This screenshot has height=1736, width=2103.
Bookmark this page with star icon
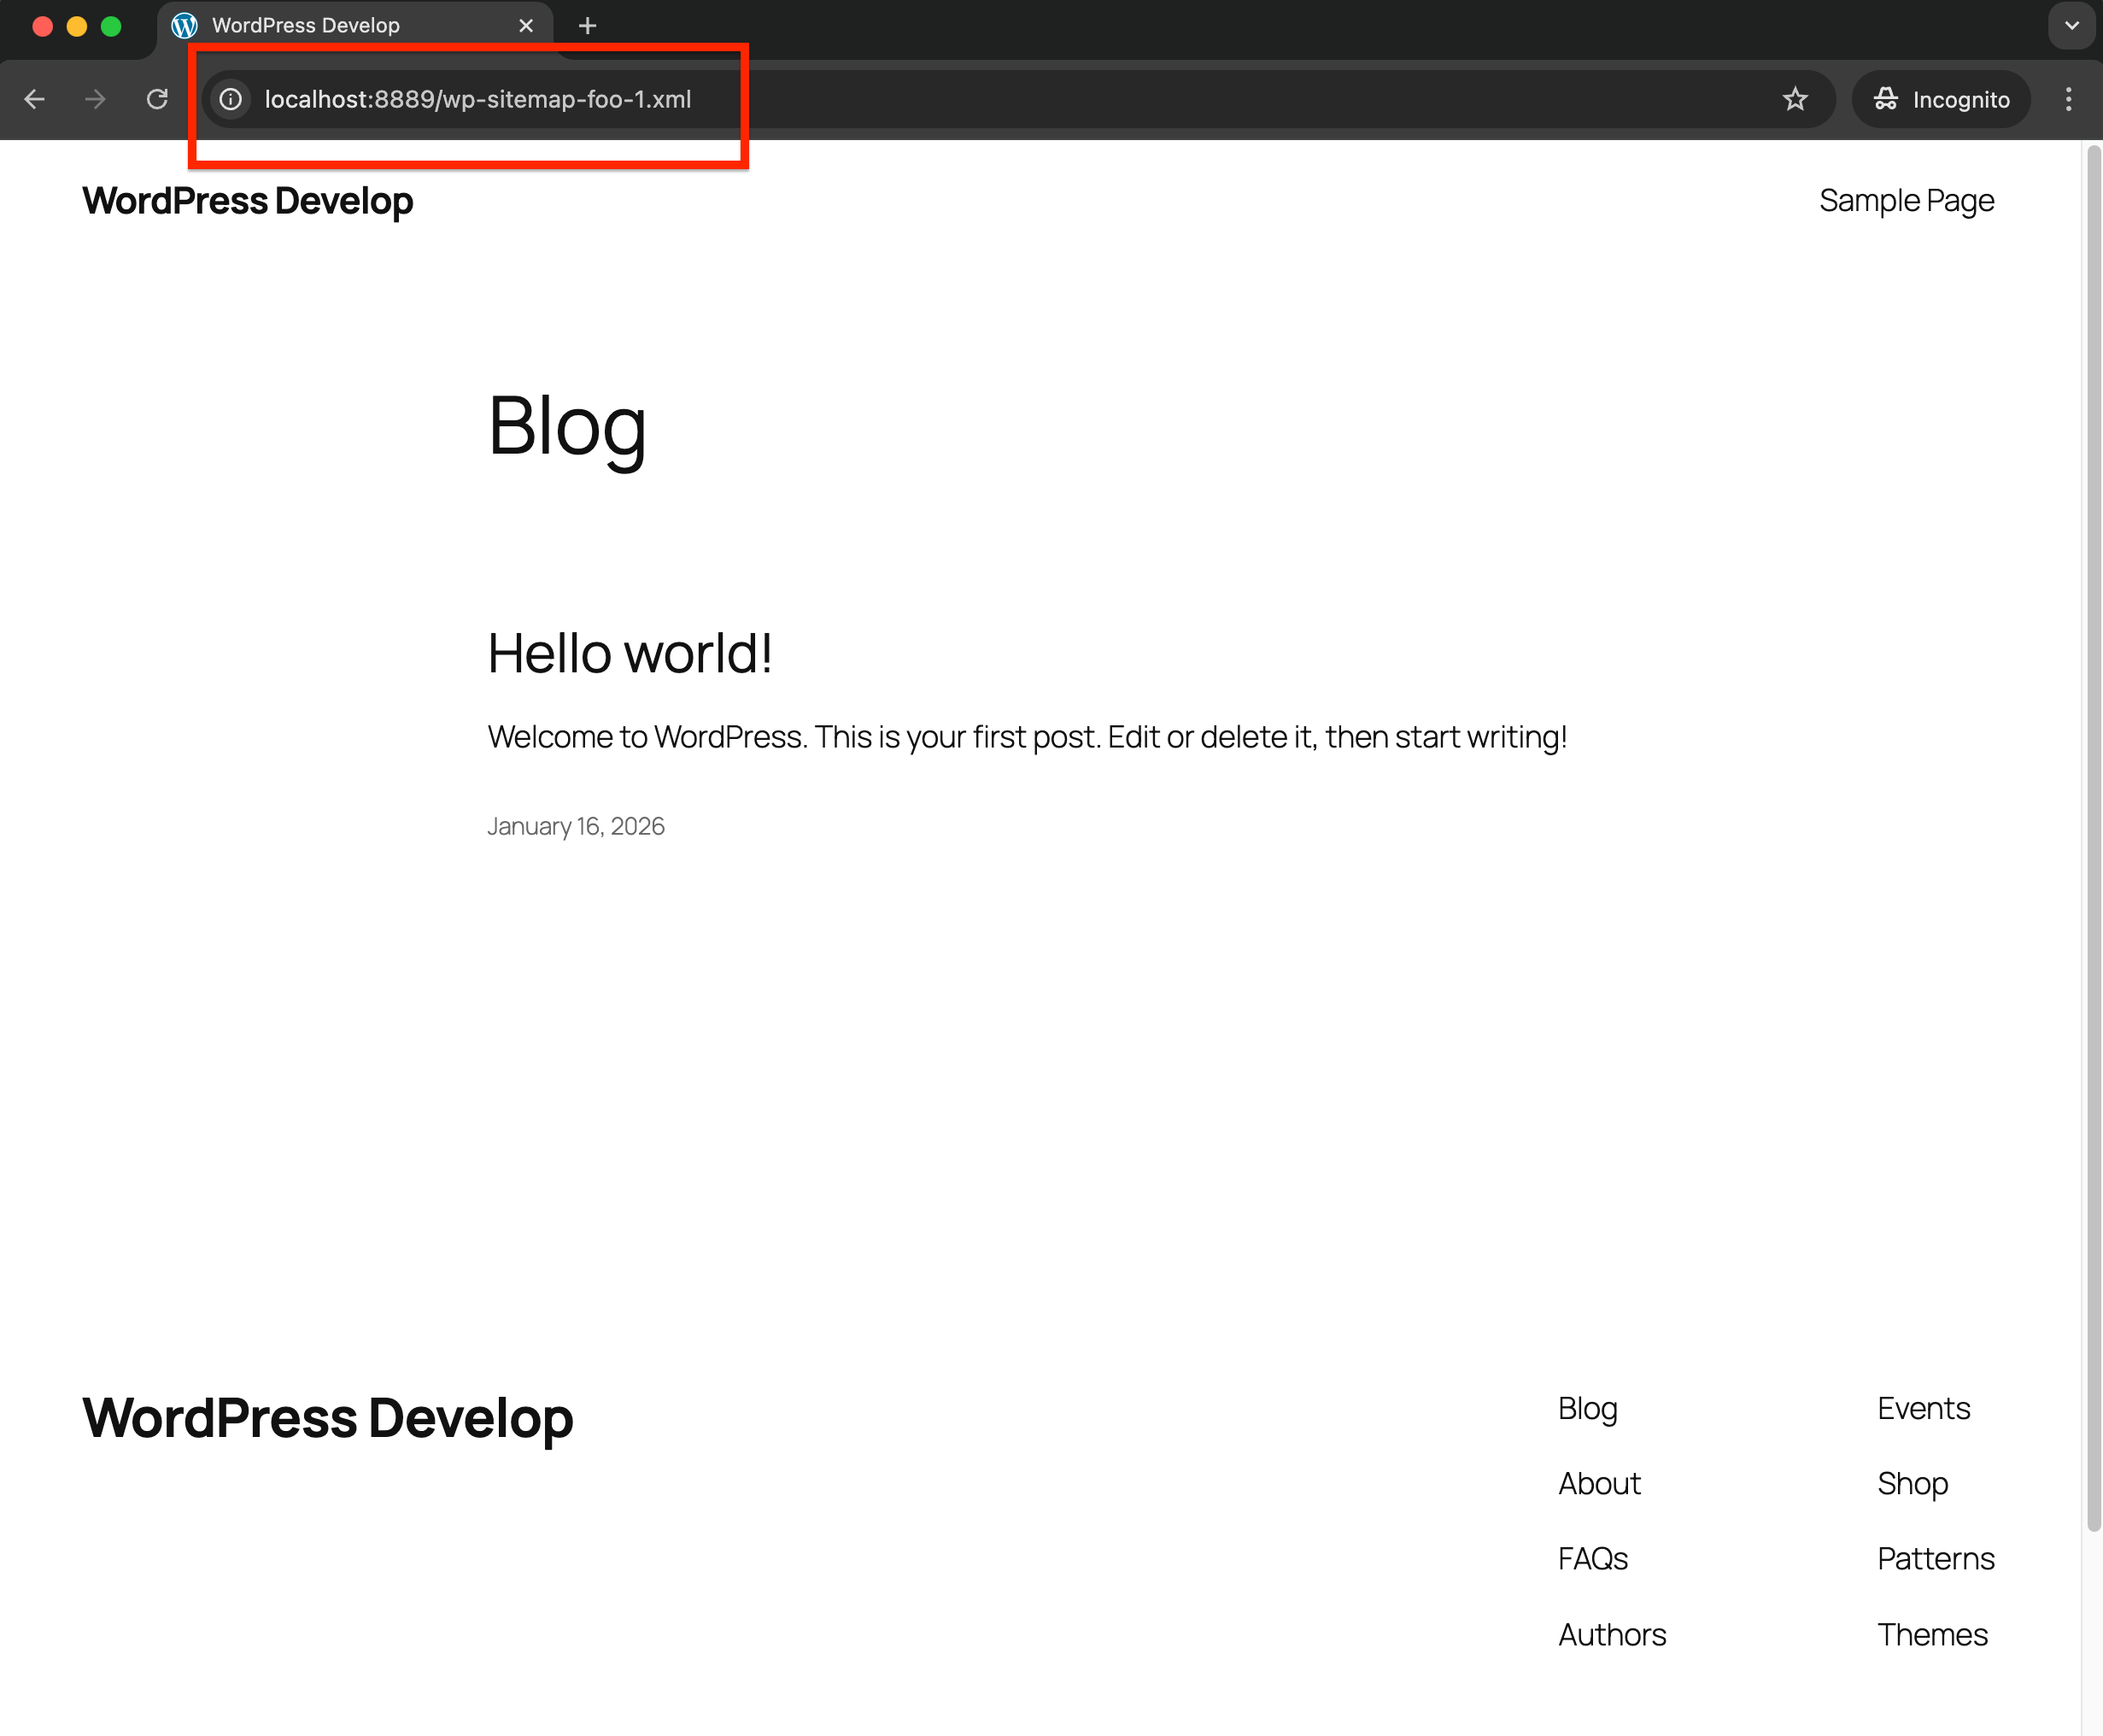pyautogui.click(x=1795, y=99)
